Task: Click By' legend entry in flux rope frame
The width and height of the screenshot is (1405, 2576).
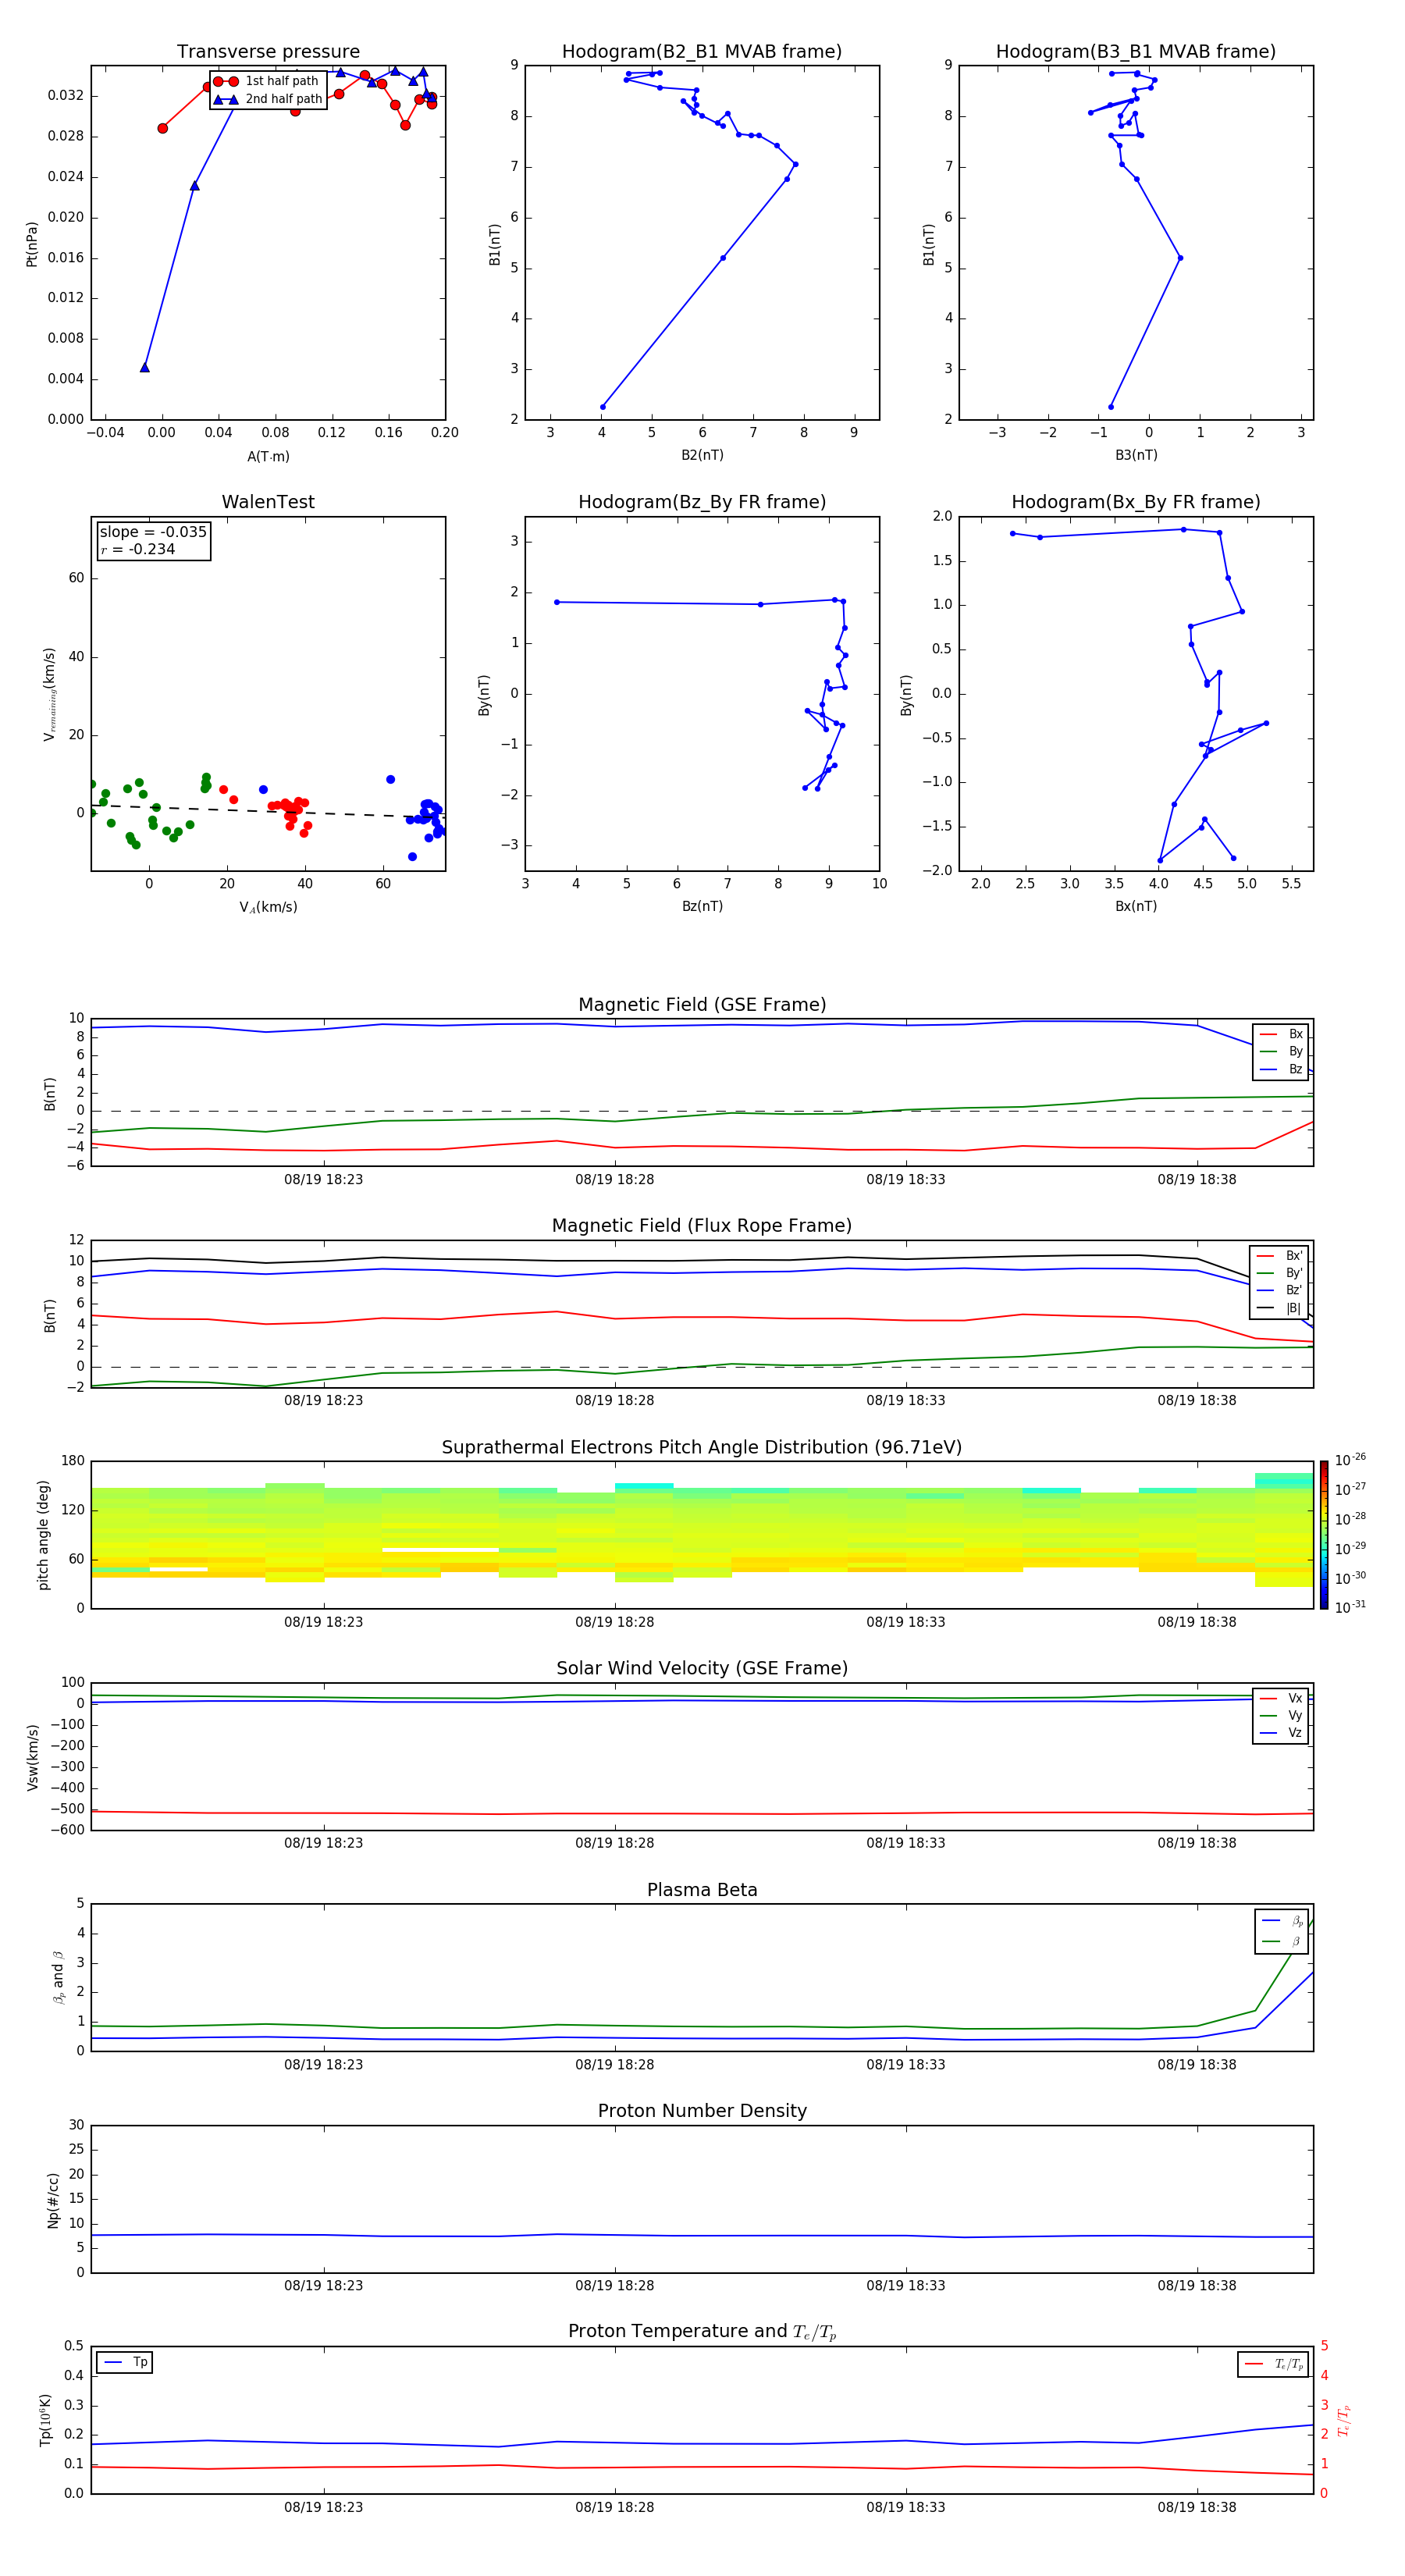Action: pos(1279,1273)
